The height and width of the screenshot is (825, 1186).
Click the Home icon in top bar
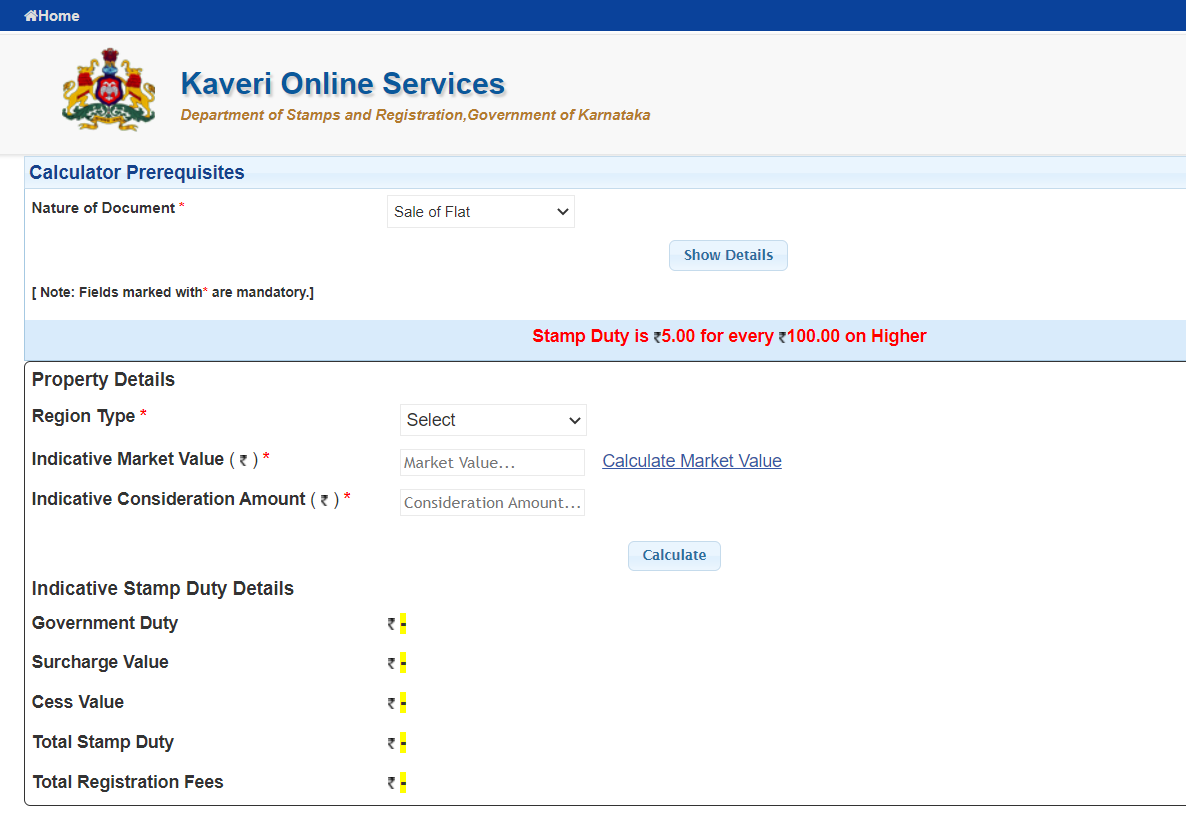point(31,16)
